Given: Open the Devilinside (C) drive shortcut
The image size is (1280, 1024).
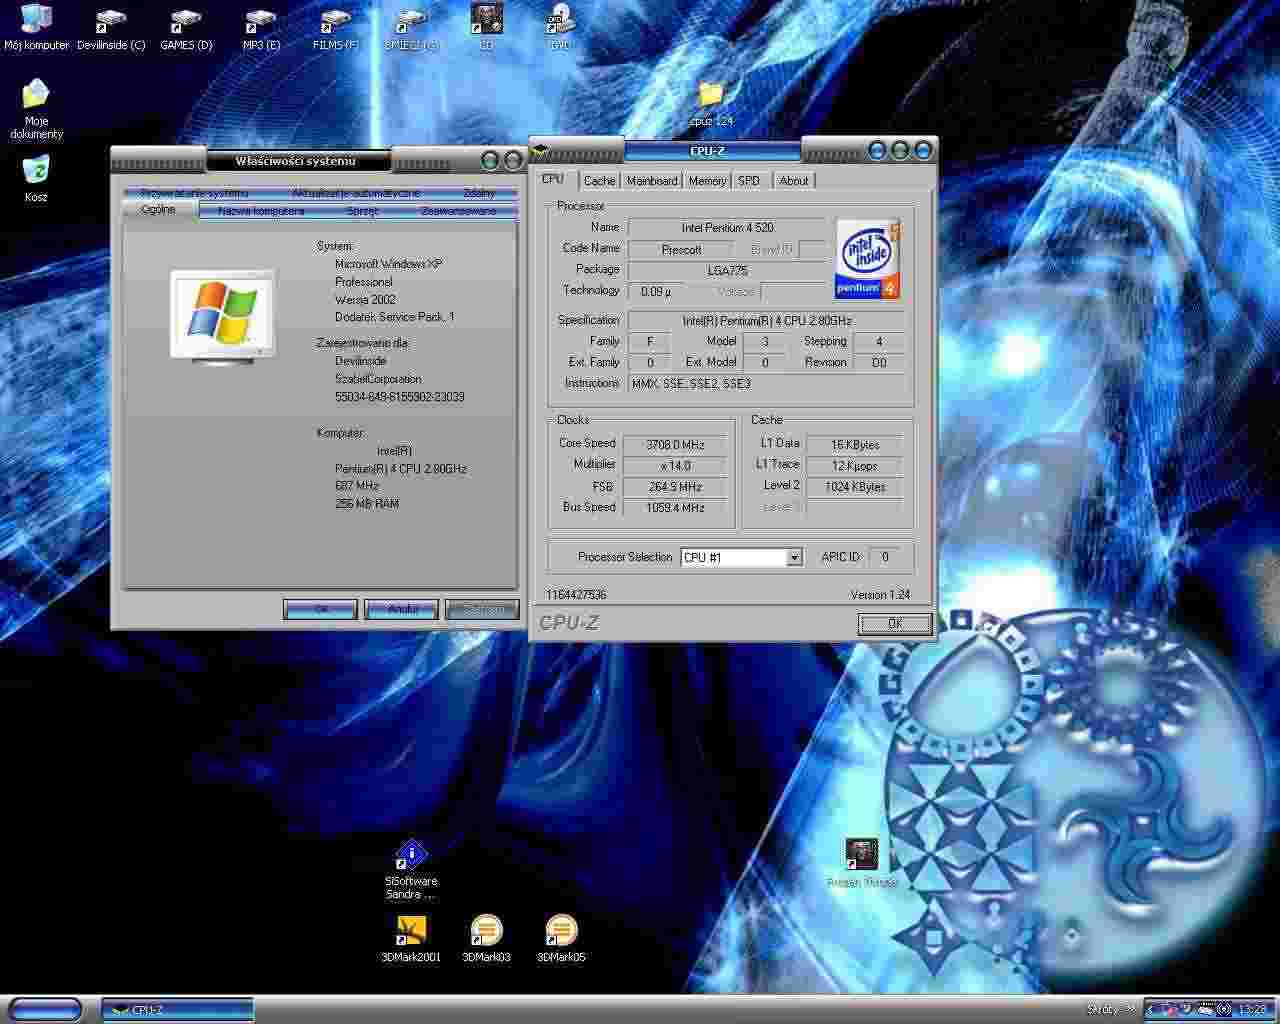Looking at the screenshot, I should (111, 28).
